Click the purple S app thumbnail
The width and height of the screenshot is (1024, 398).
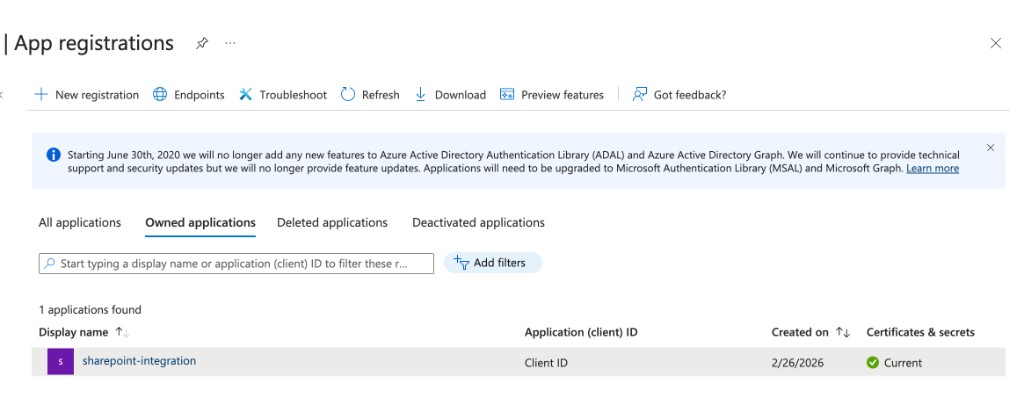point(60,361)
